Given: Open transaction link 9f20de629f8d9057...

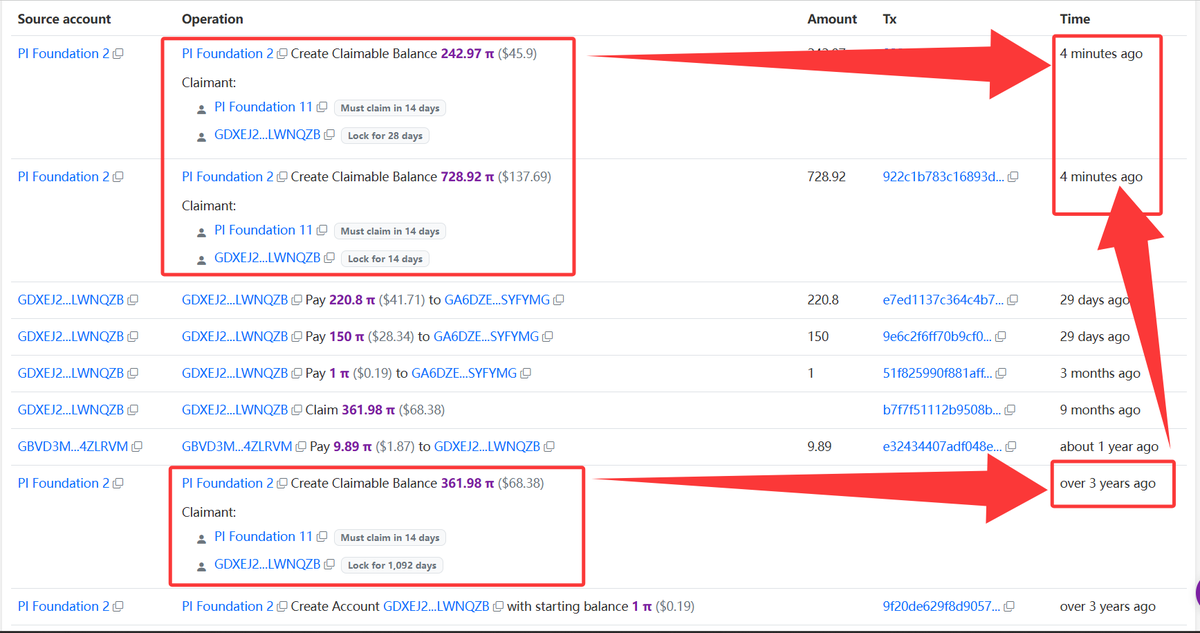Looking at the screenshot, I should point(943,607).
